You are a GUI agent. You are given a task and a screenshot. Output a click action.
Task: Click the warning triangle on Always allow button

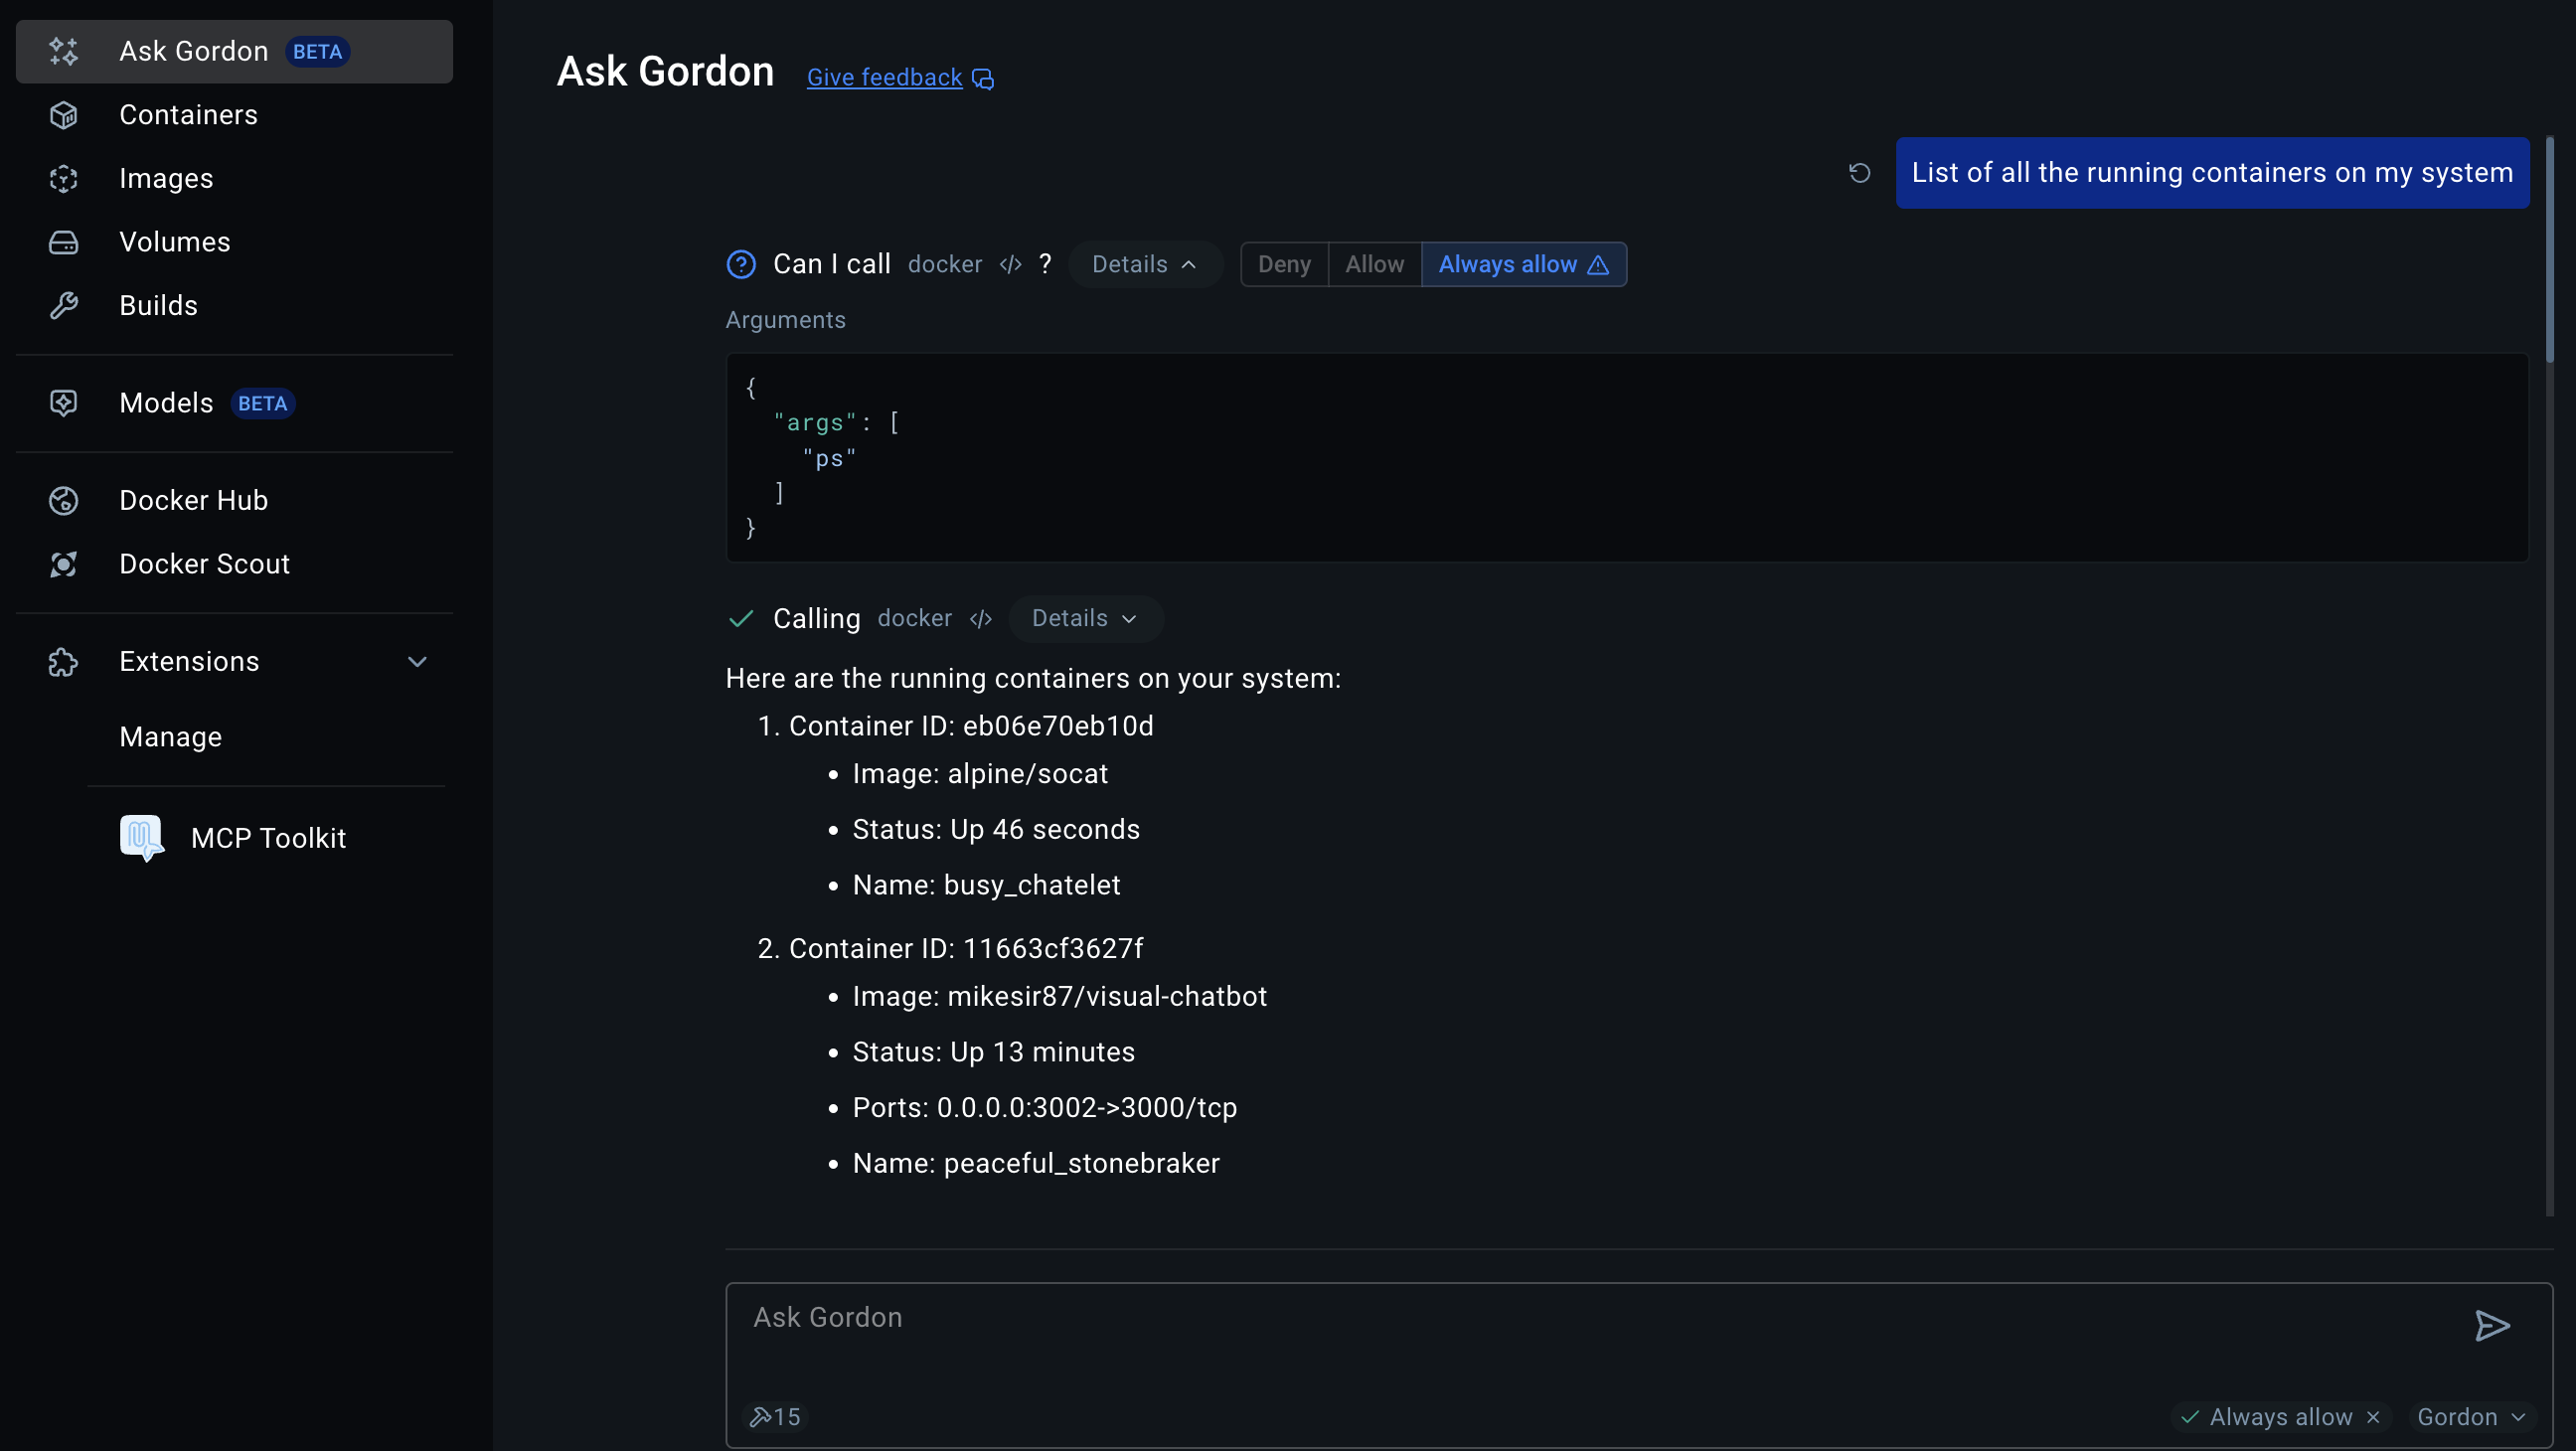(1598, 264)
